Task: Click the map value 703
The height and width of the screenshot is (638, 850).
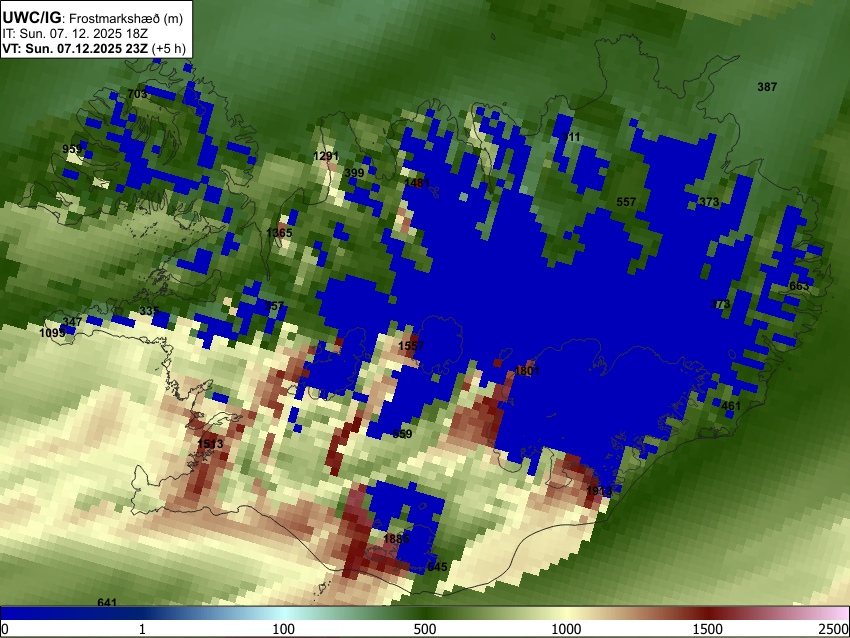Action: click(137, 94)
